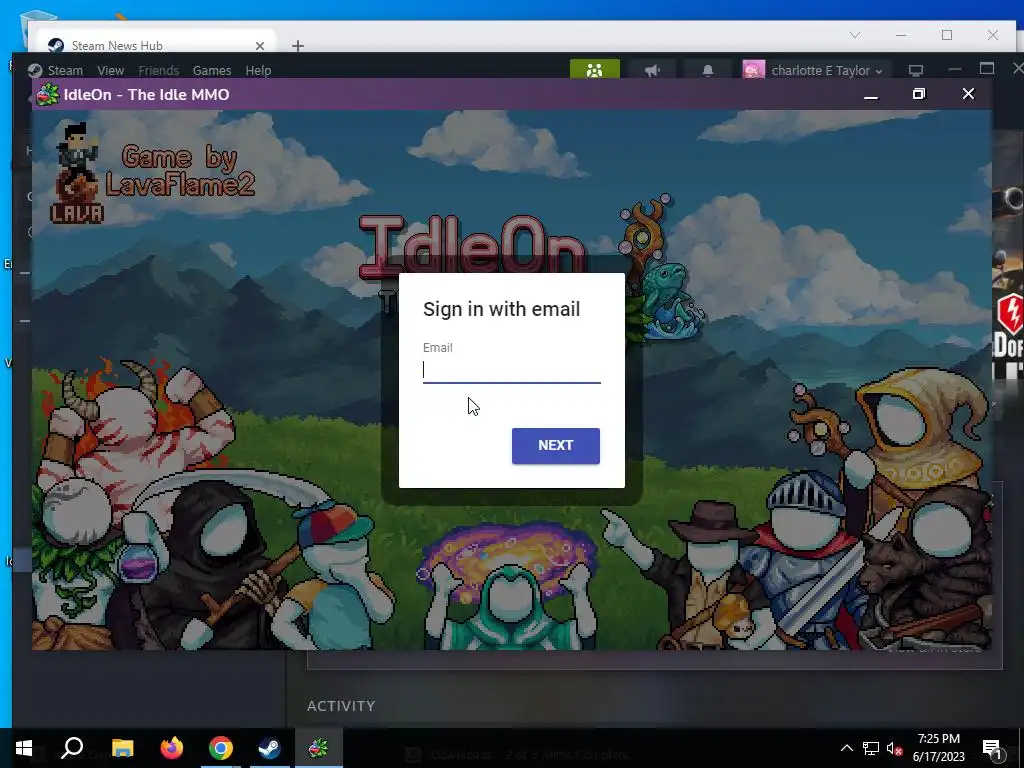Image resolution: width=1024 pixels, height=768 pixels.
Task: Launch Firefox from the taskbar
Action: tap(171, 748)
